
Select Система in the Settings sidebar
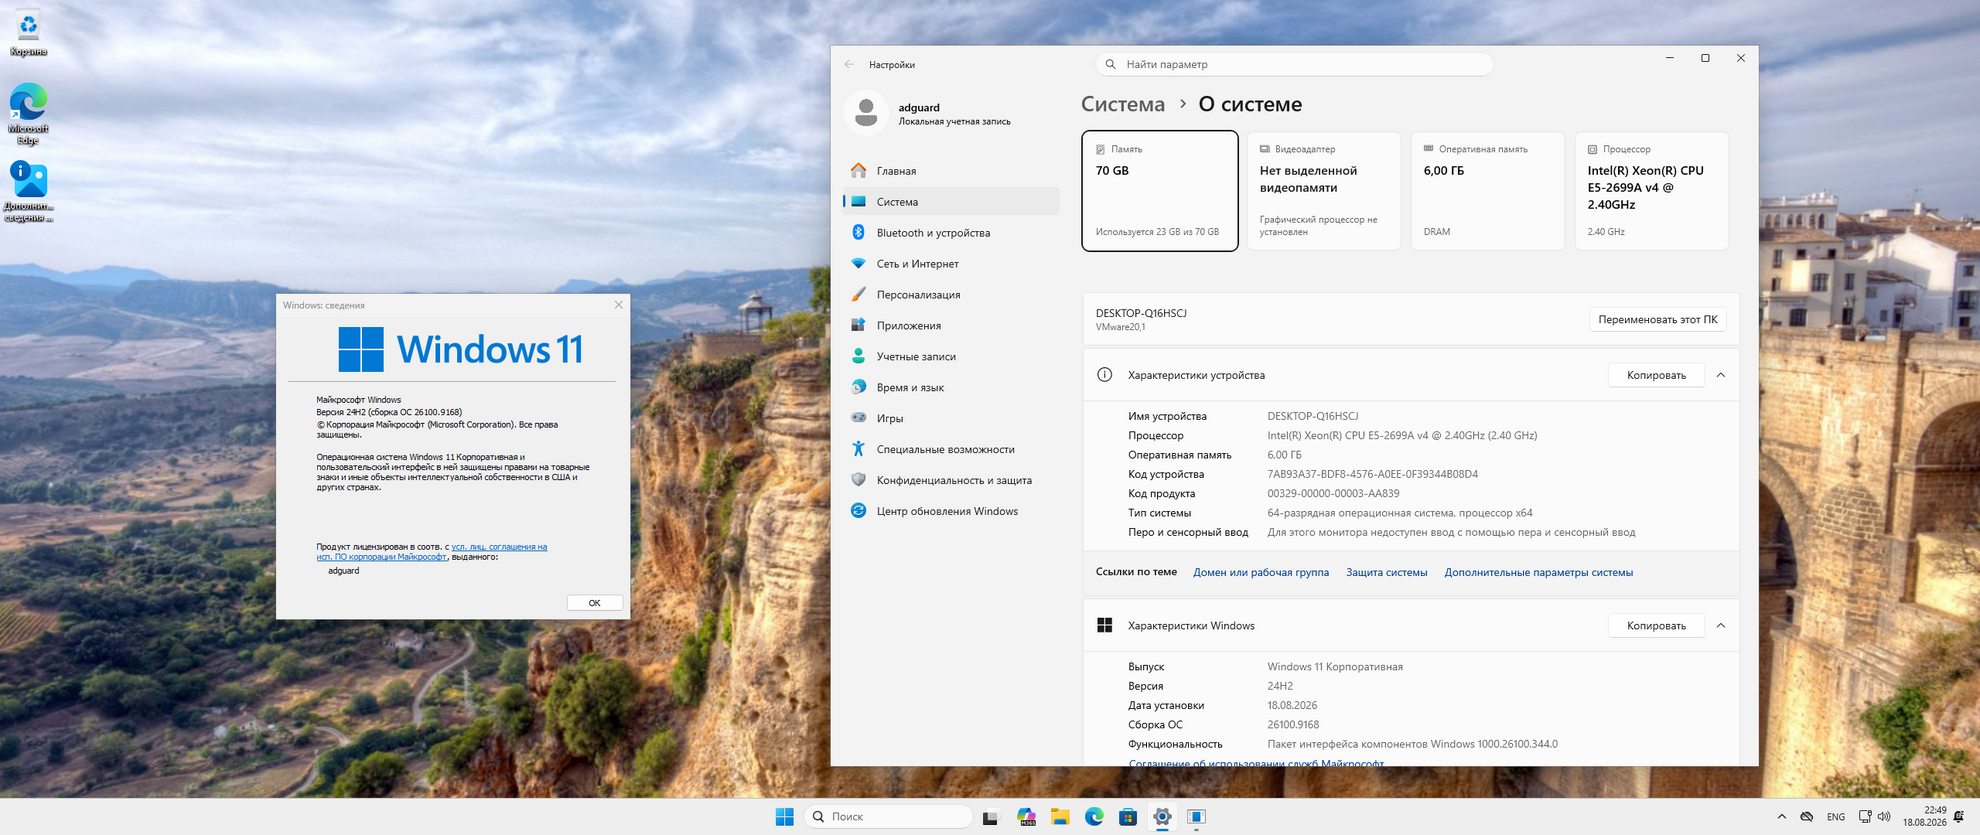(x=951, y=202)
